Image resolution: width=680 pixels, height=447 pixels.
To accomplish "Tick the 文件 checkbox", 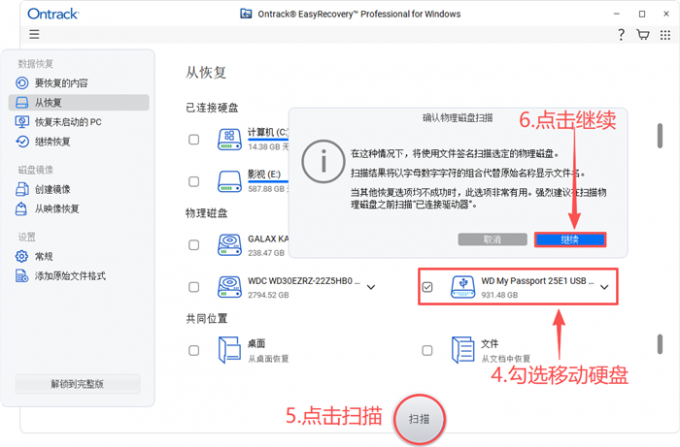I will pyautogui.click(x=427, y=350).
